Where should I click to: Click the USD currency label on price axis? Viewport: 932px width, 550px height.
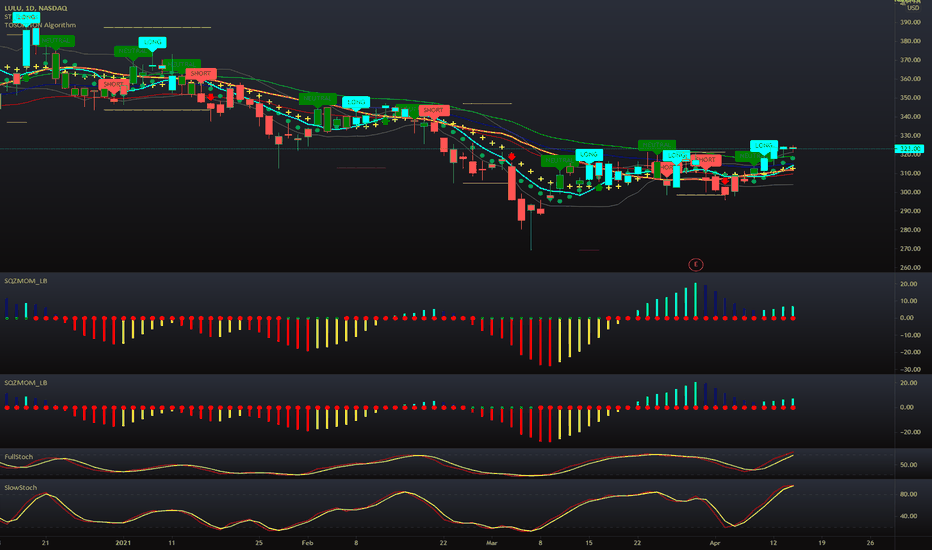tap(913, 8)
